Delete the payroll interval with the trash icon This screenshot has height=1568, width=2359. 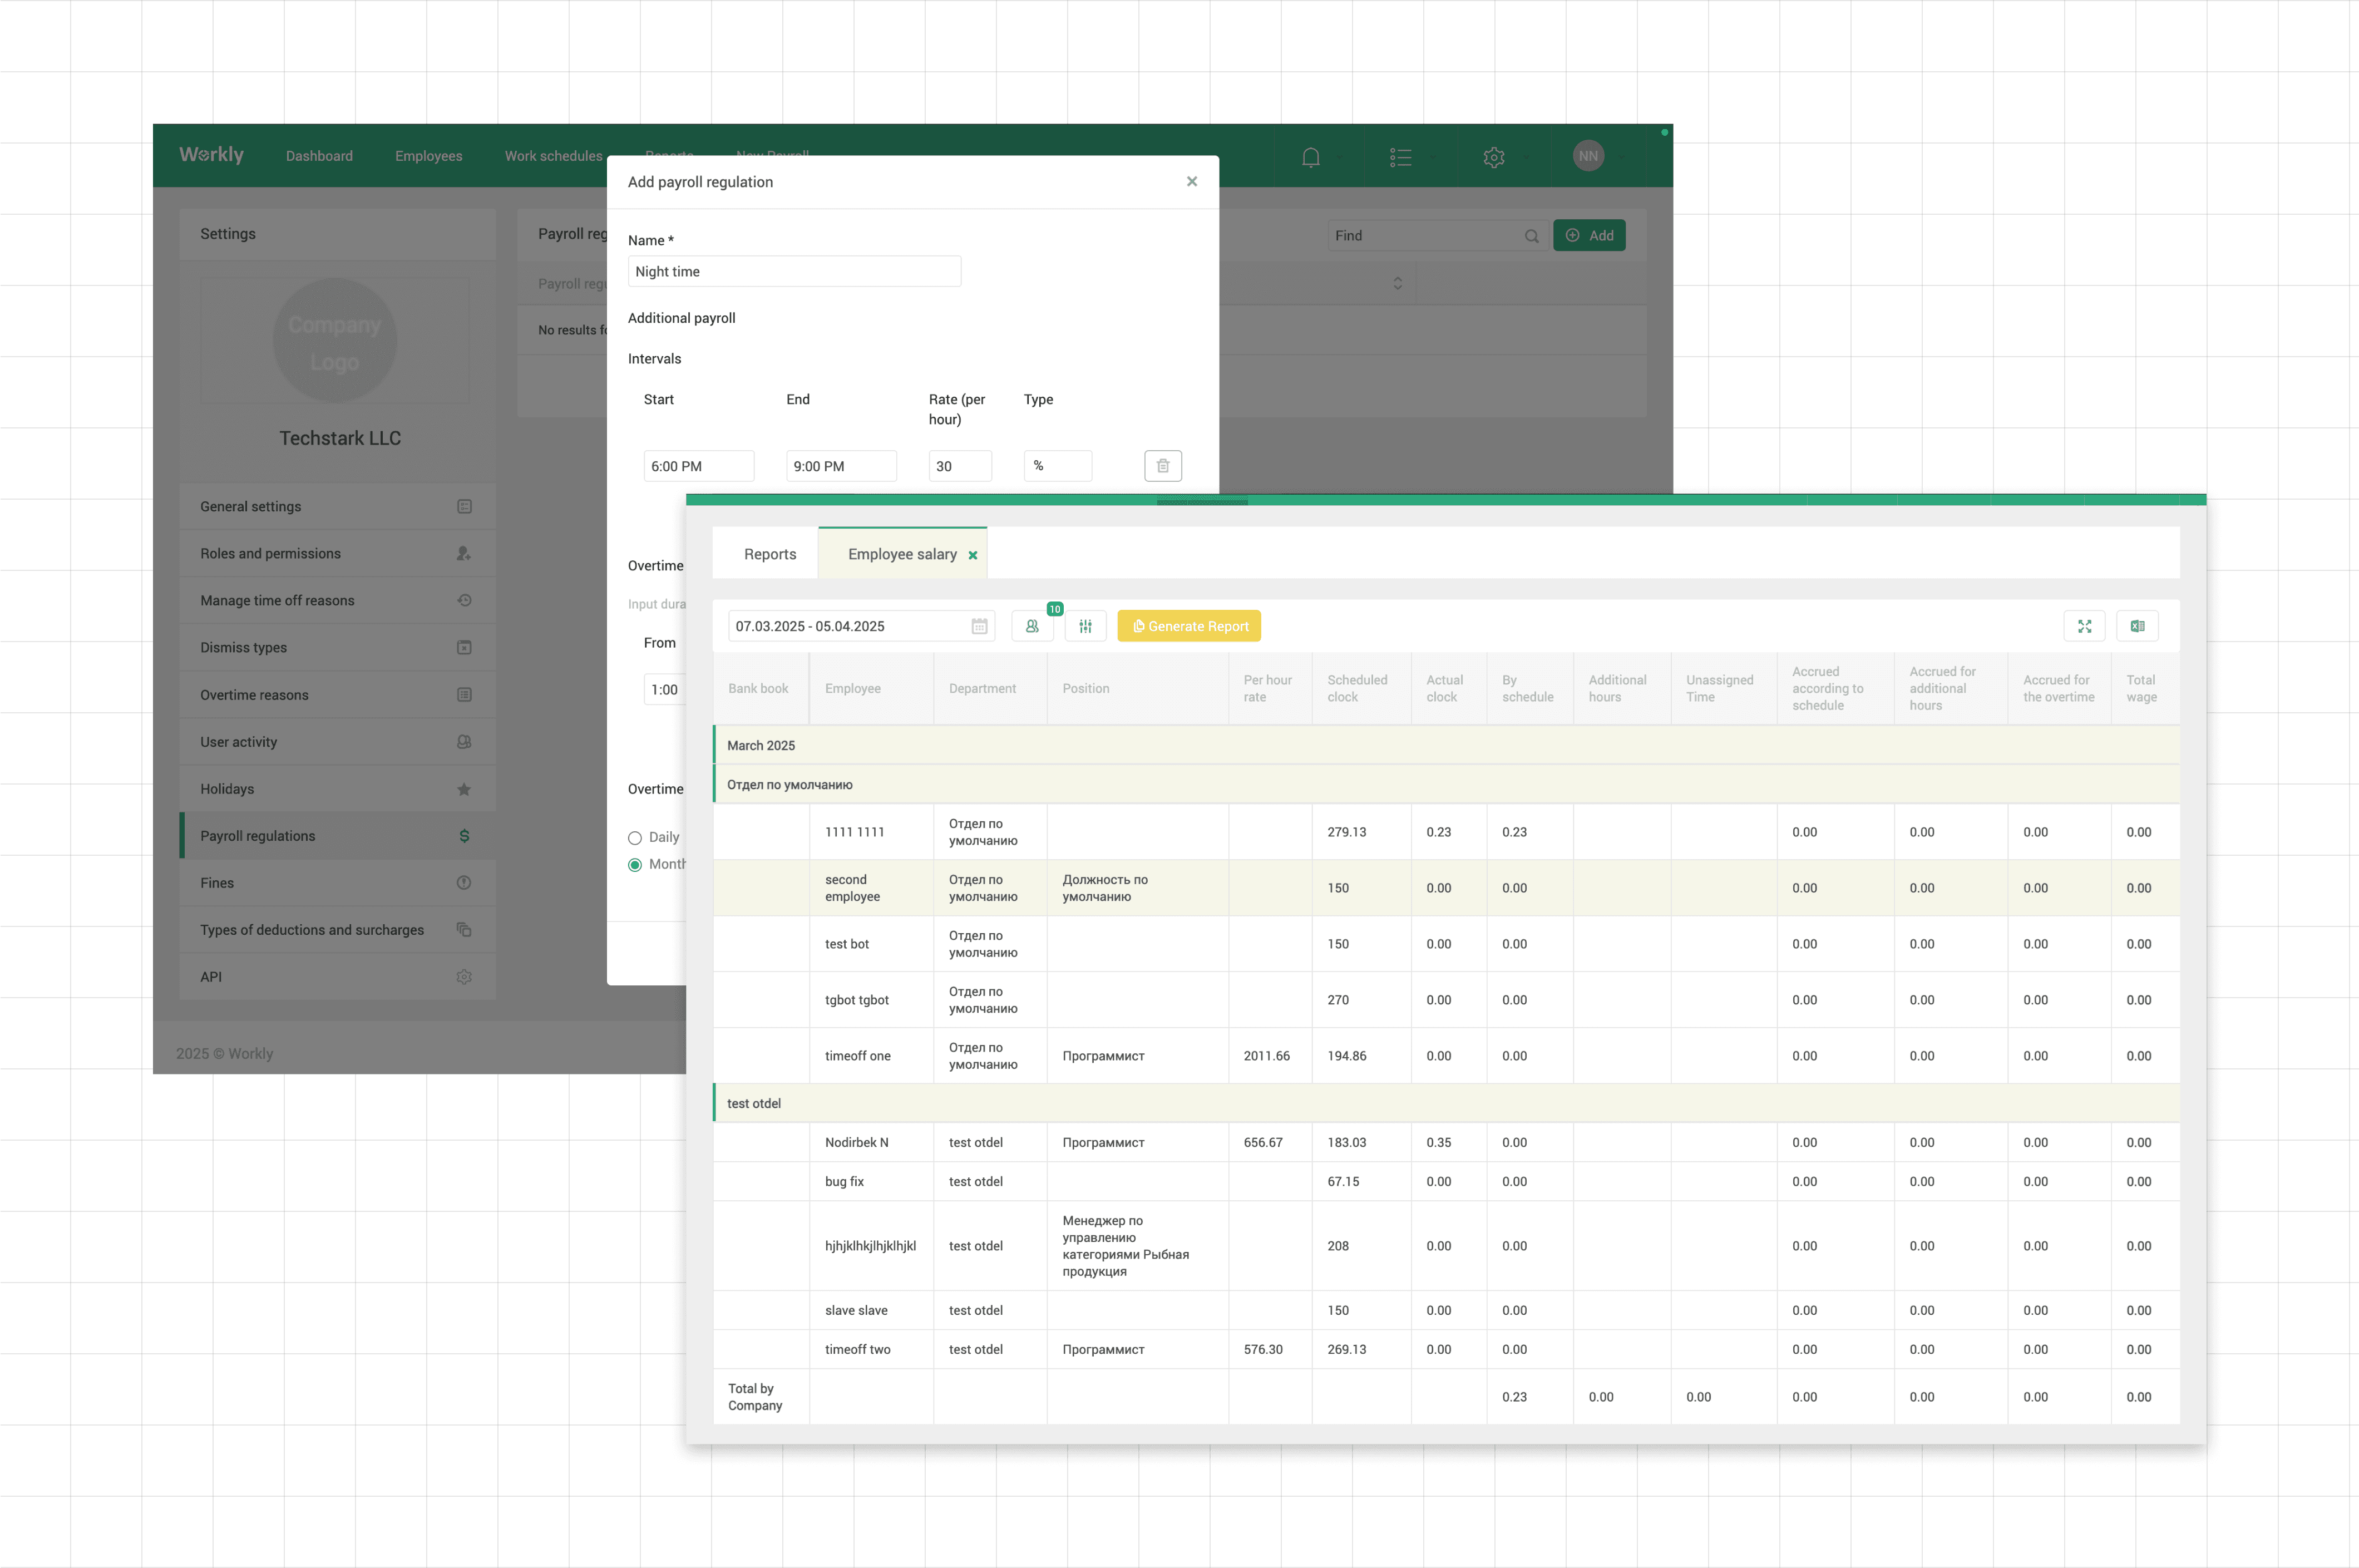click(x=1162, y=466)
